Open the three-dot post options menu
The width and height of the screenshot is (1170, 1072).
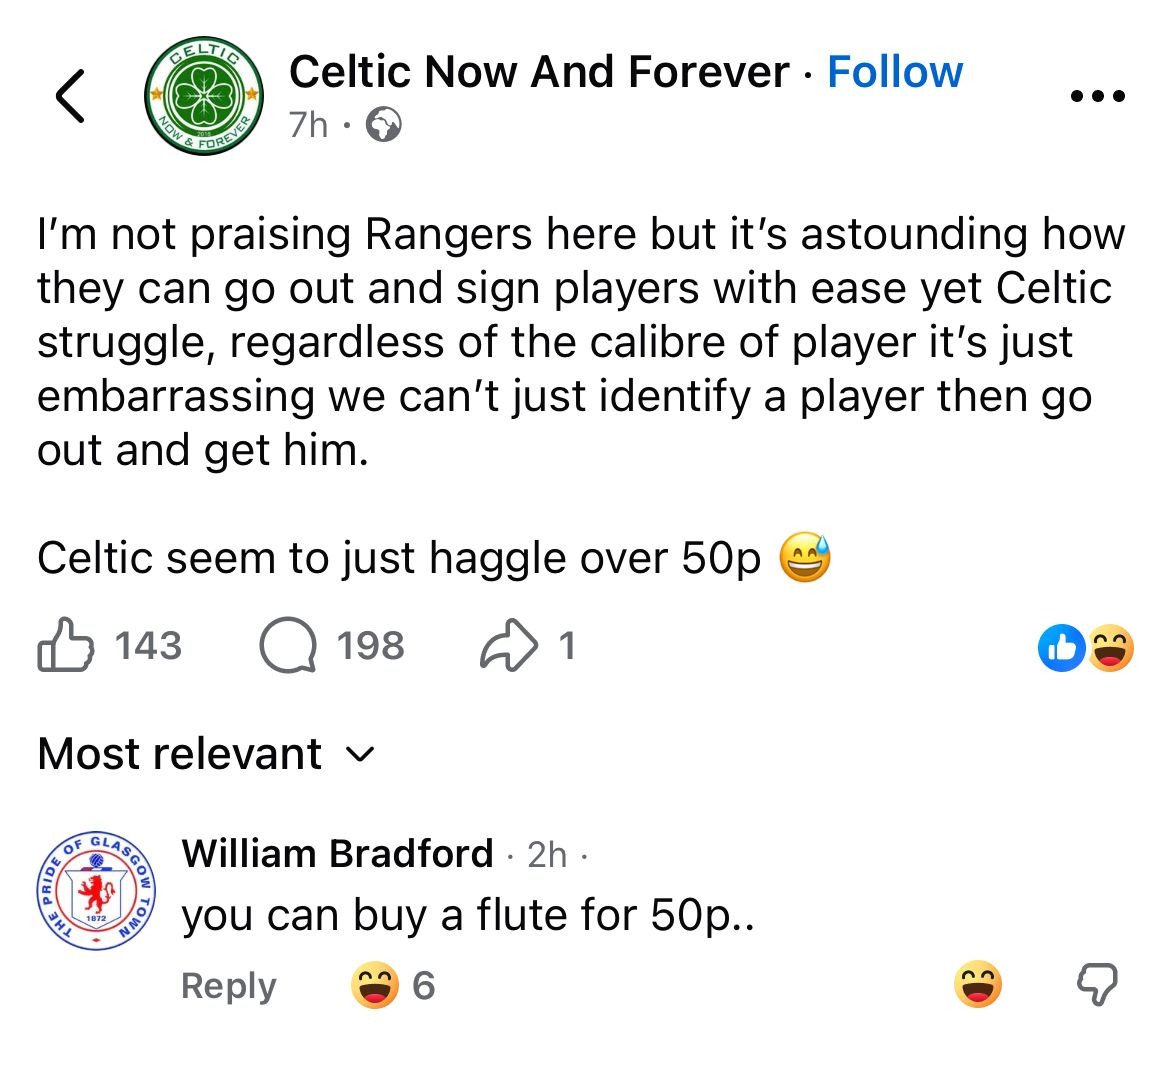click(1097, 97)
